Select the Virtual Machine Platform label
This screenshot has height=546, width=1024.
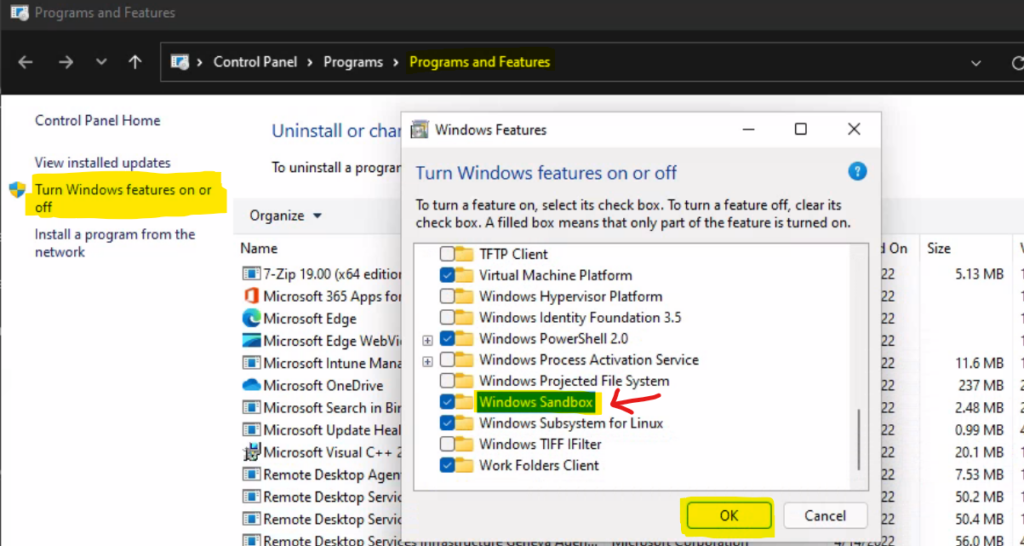[x=555, y=275]
